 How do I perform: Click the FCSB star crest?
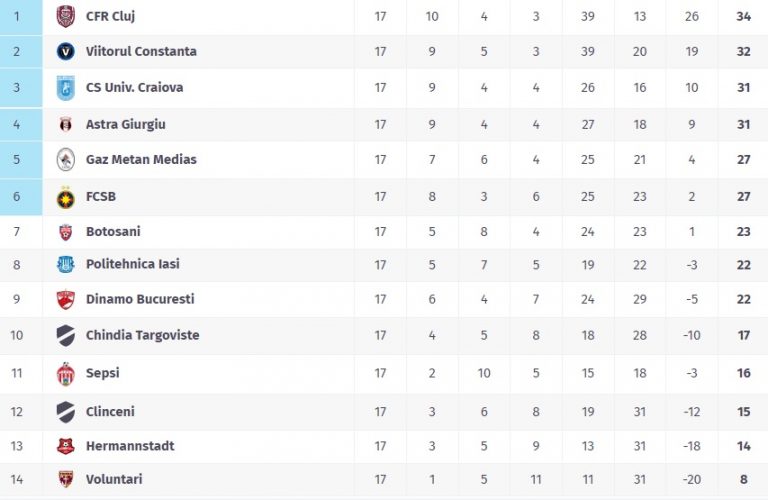(x=66, y=197)
